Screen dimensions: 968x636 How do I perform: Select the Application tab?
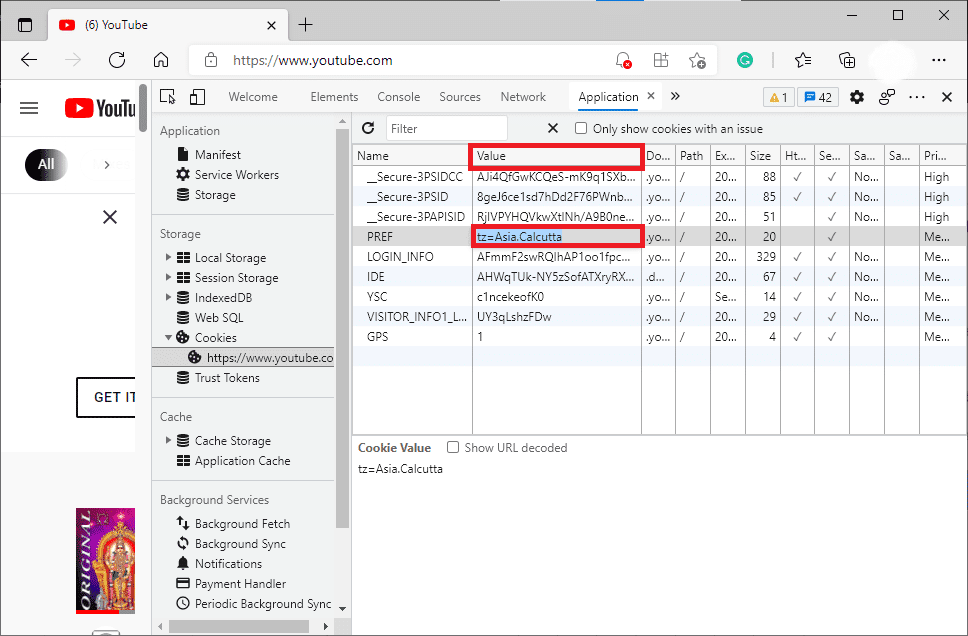tap(608, 97)
